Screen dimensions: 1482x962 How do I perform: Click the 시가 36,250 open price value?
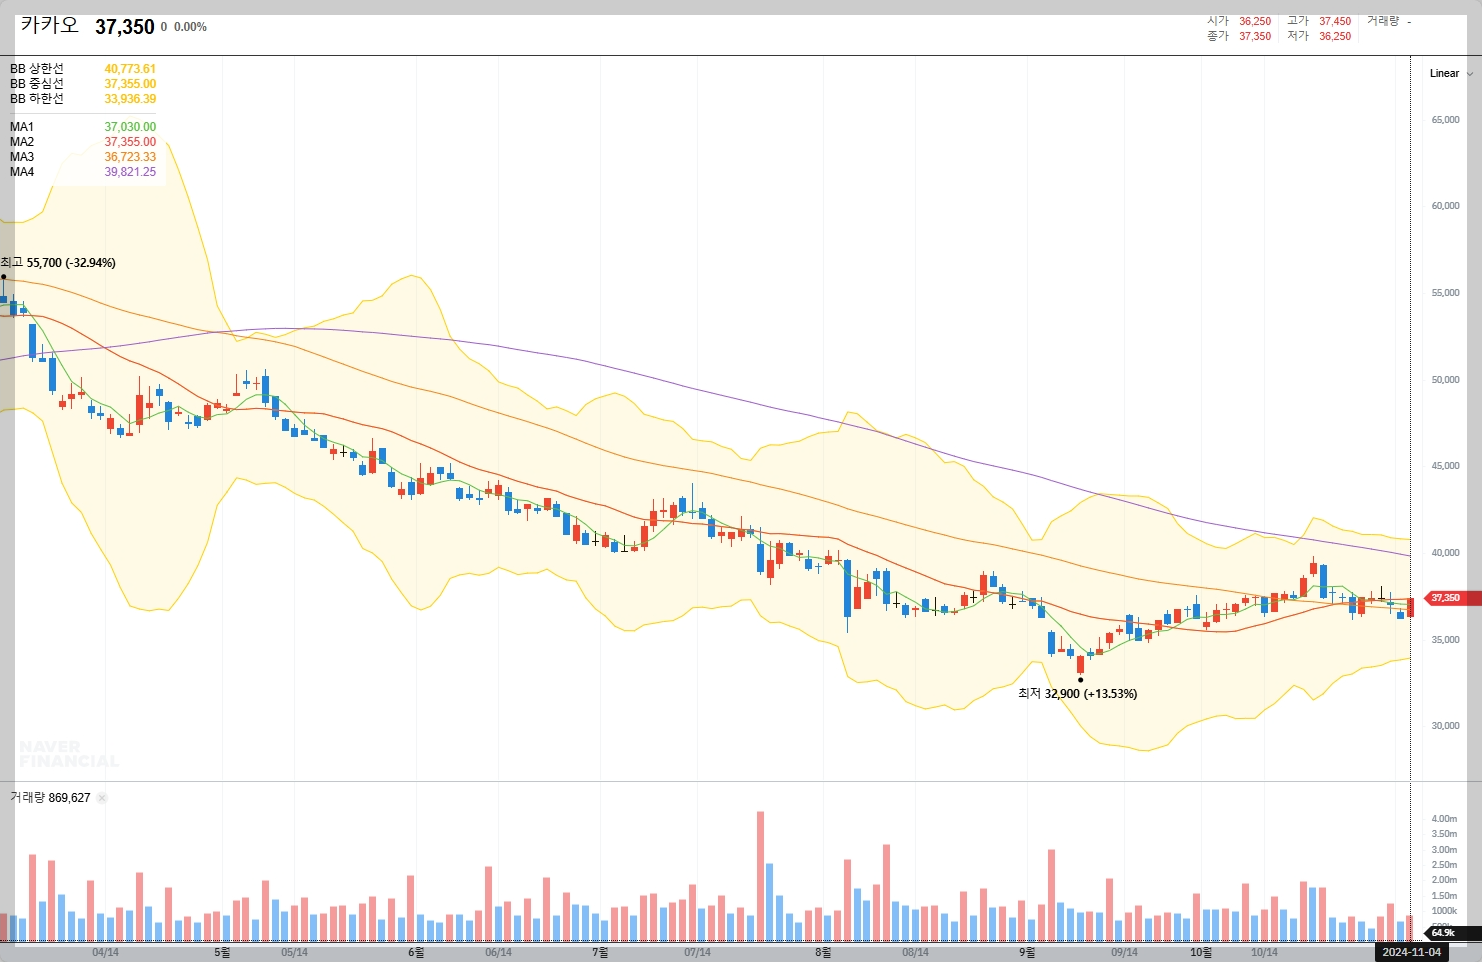point(1255,21)
